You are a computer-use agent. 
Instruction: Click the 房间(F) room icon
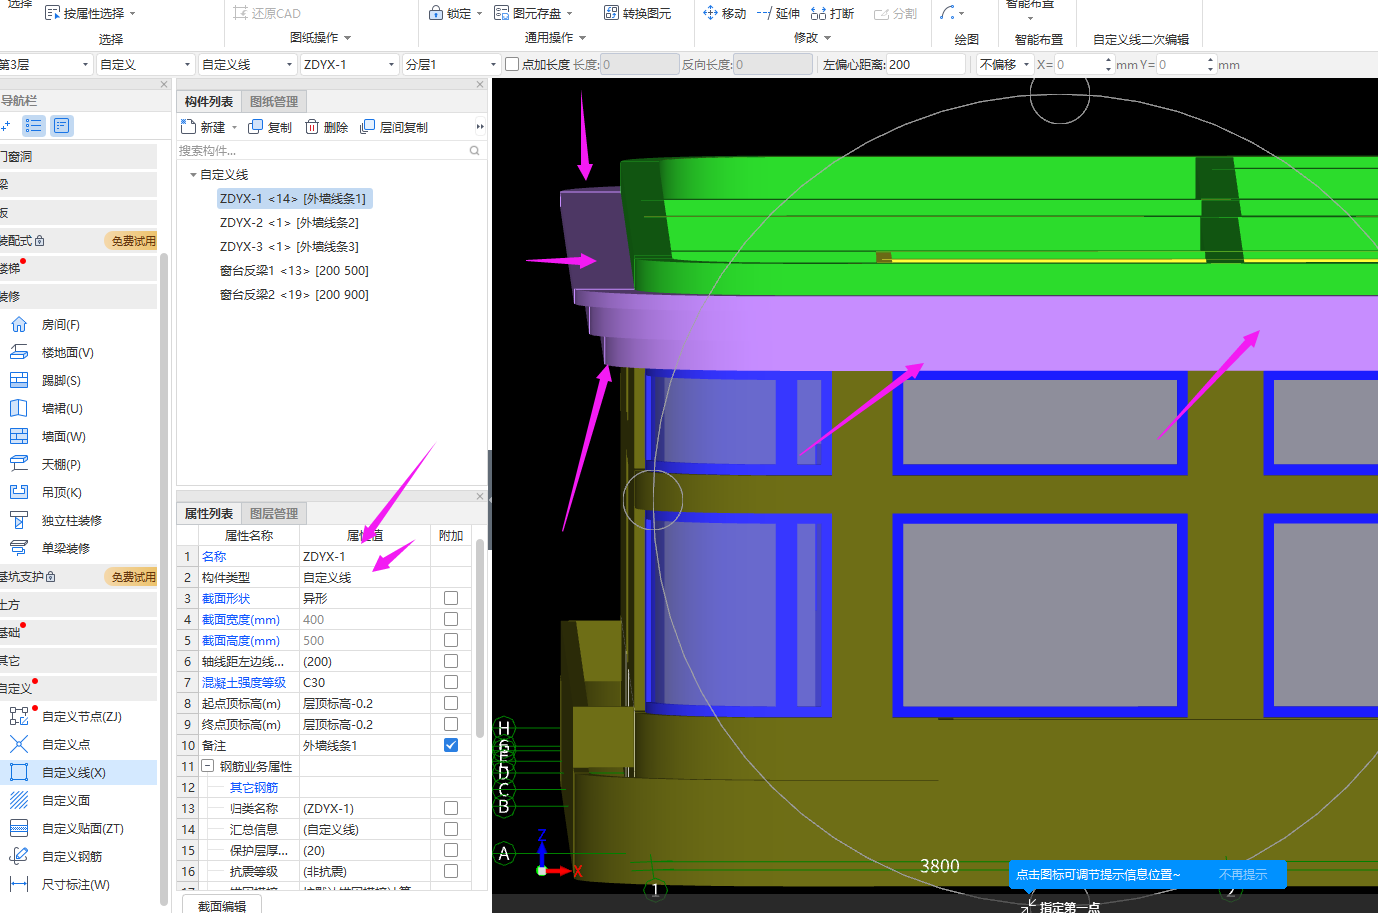(19, 325)
